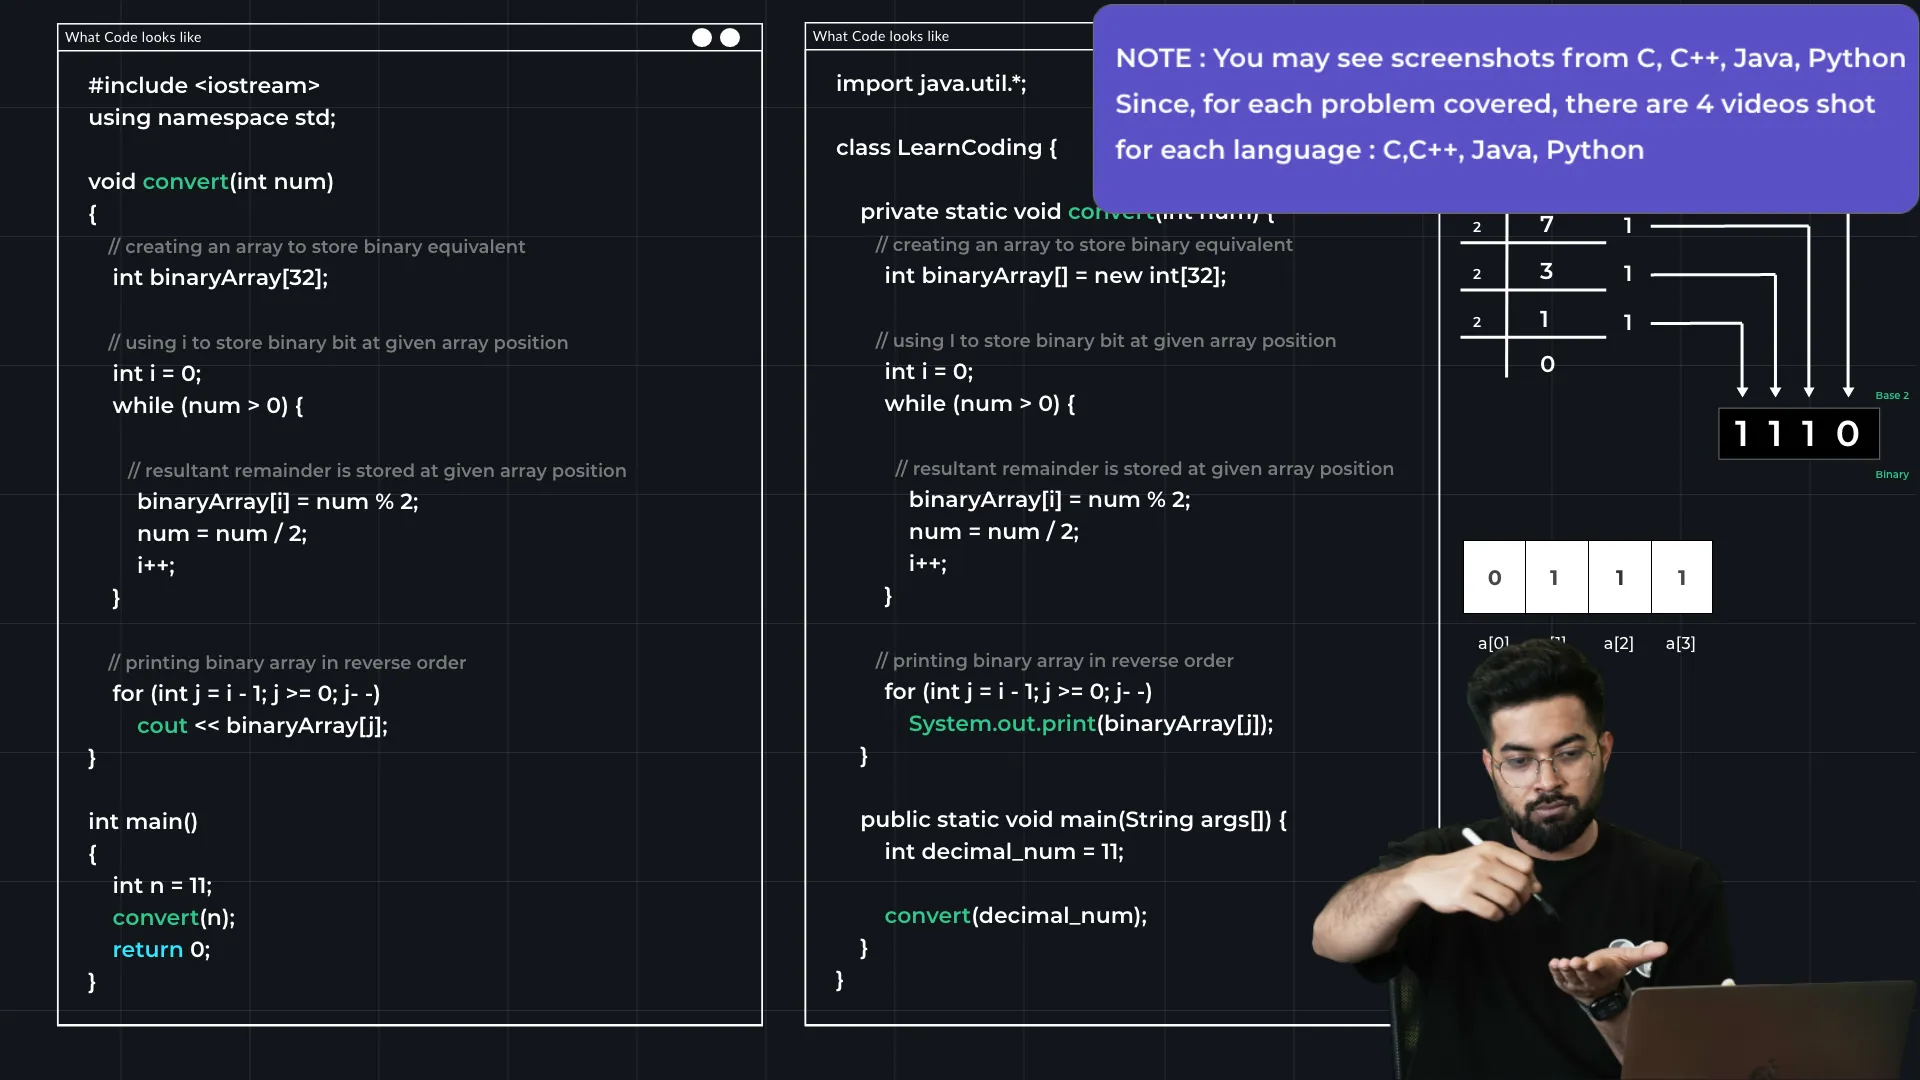Screen dimensions: 1920x1080
Task: Click System.out.print in the Java code
Action: point(1001,724)
